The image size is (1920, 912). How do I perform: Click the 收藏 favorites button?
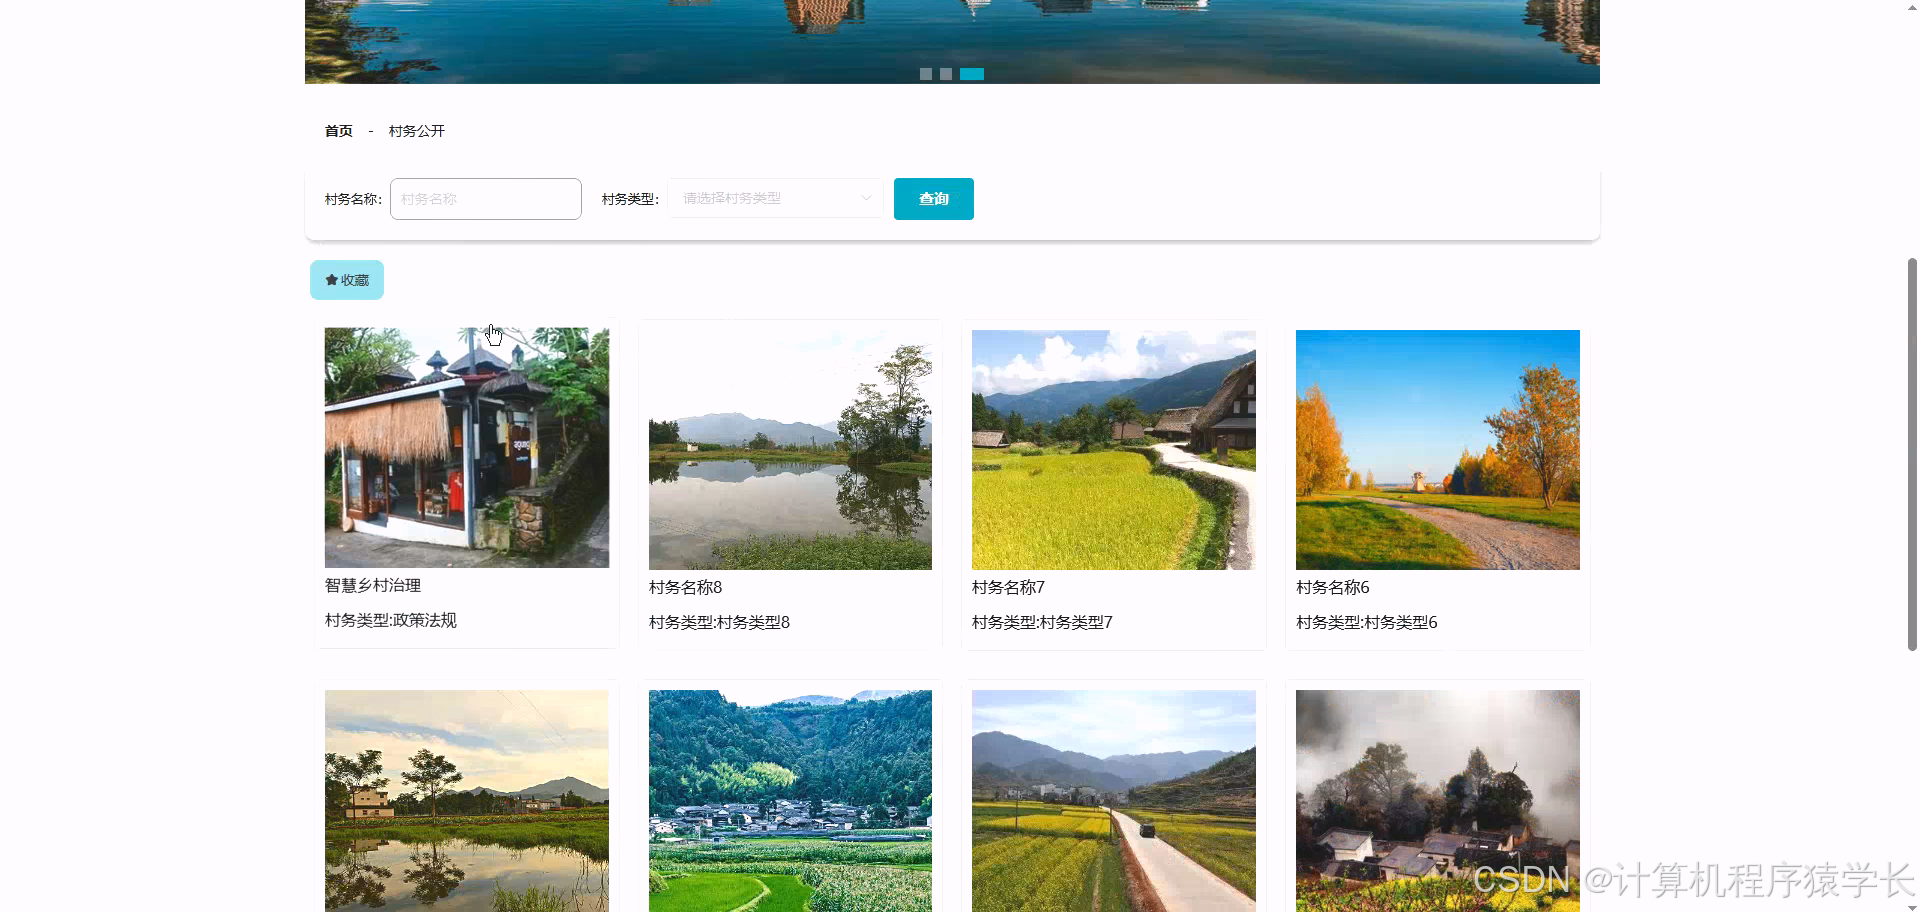(x=347, y=280)
